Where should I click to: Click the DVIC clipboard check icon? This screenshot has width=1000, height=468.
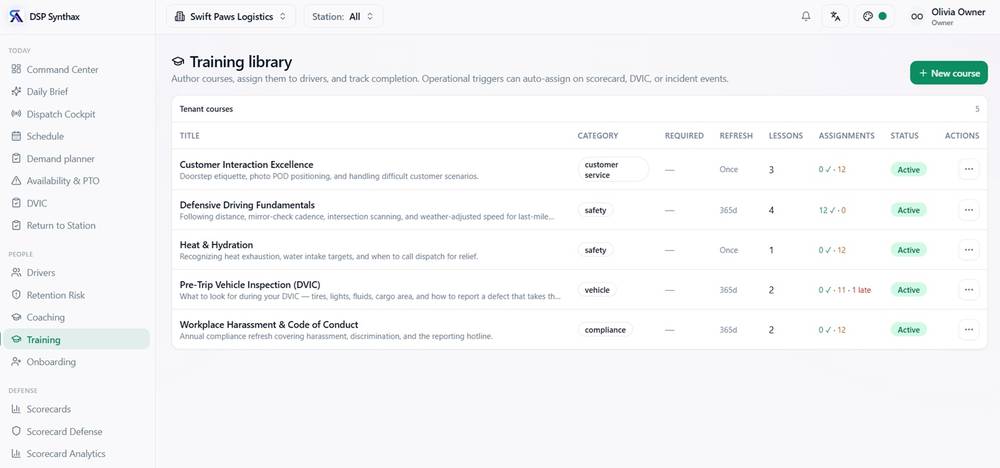click(16, 203)
